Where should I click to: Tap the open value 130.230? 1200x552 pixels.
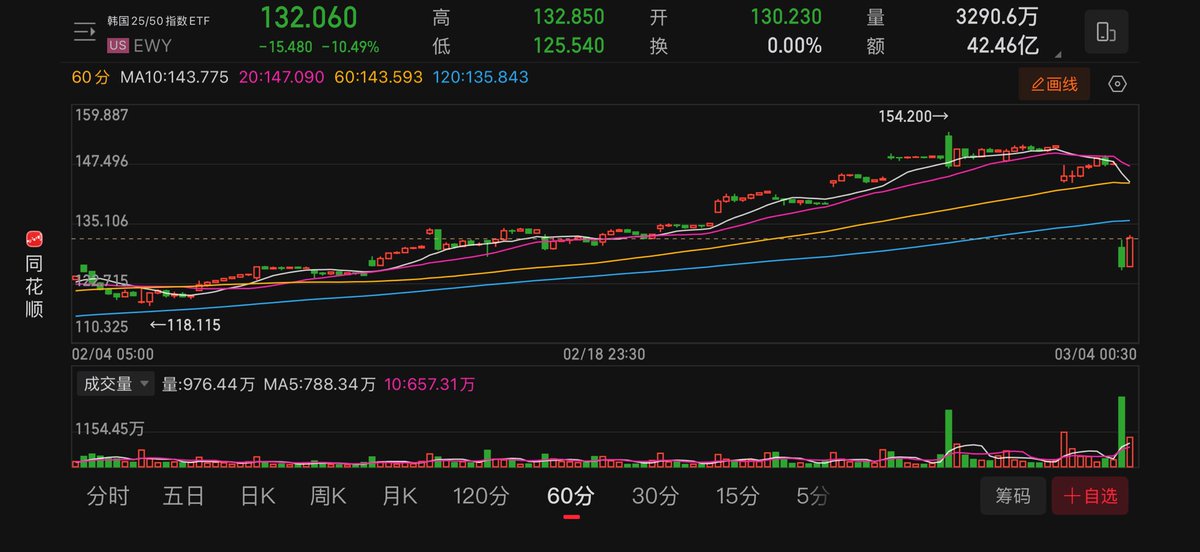[785, 17]
